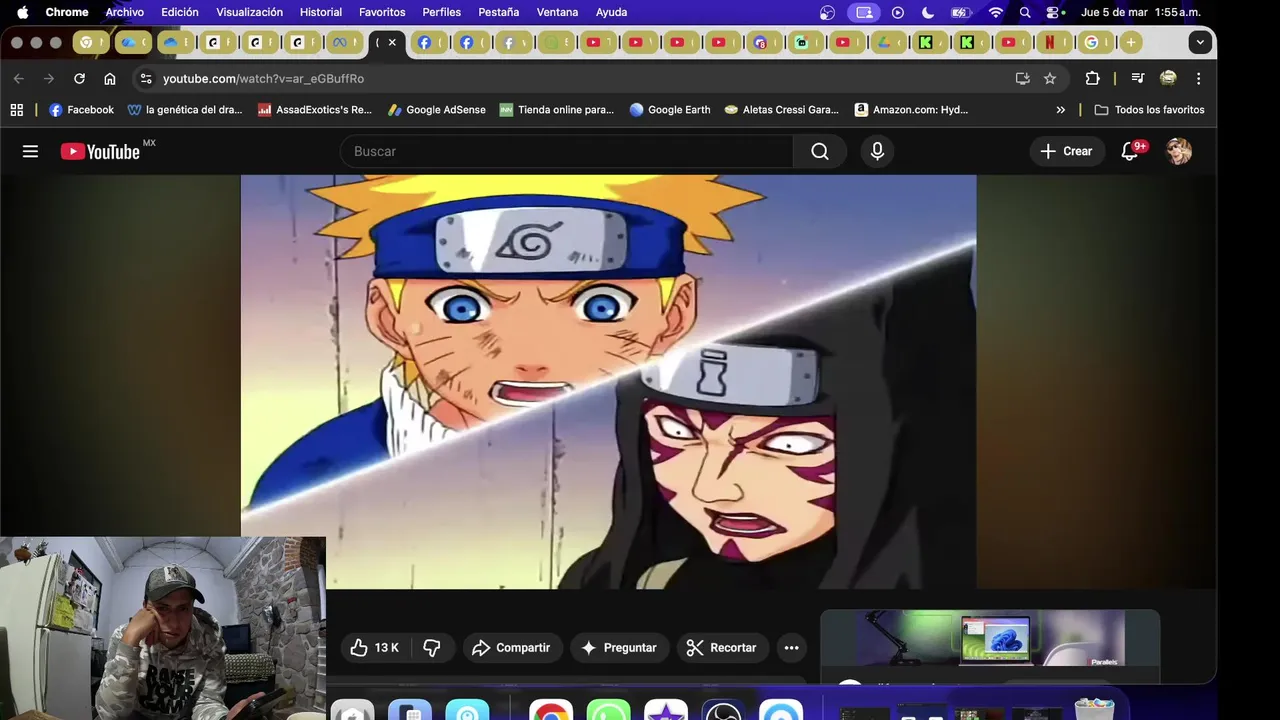
Task: Open Google Earth bookmark
Action: [x=669, y=110]
